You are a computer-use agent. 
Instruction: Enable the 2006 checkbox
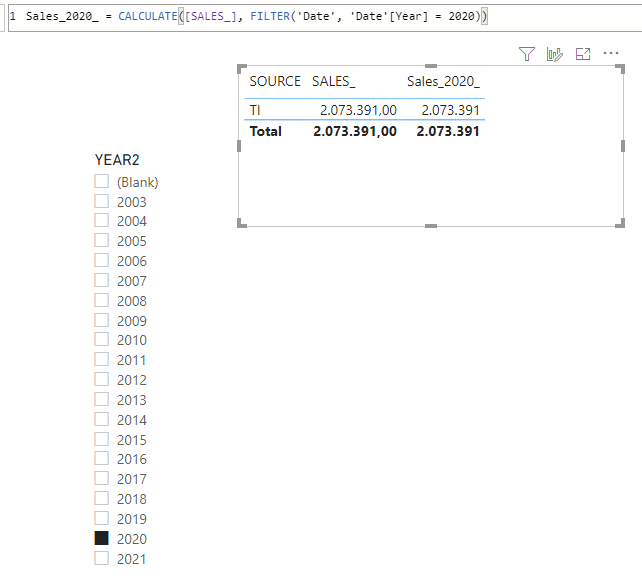[x=102, y=260]
